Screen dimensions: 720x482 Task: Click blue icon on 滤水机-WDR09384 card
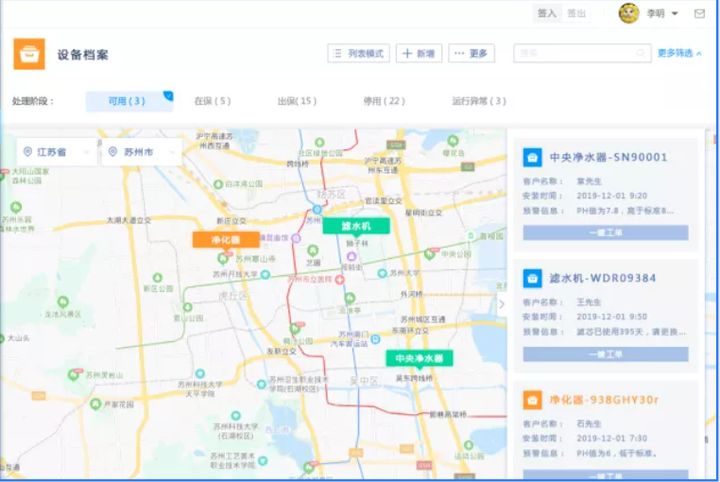[532, 278]
